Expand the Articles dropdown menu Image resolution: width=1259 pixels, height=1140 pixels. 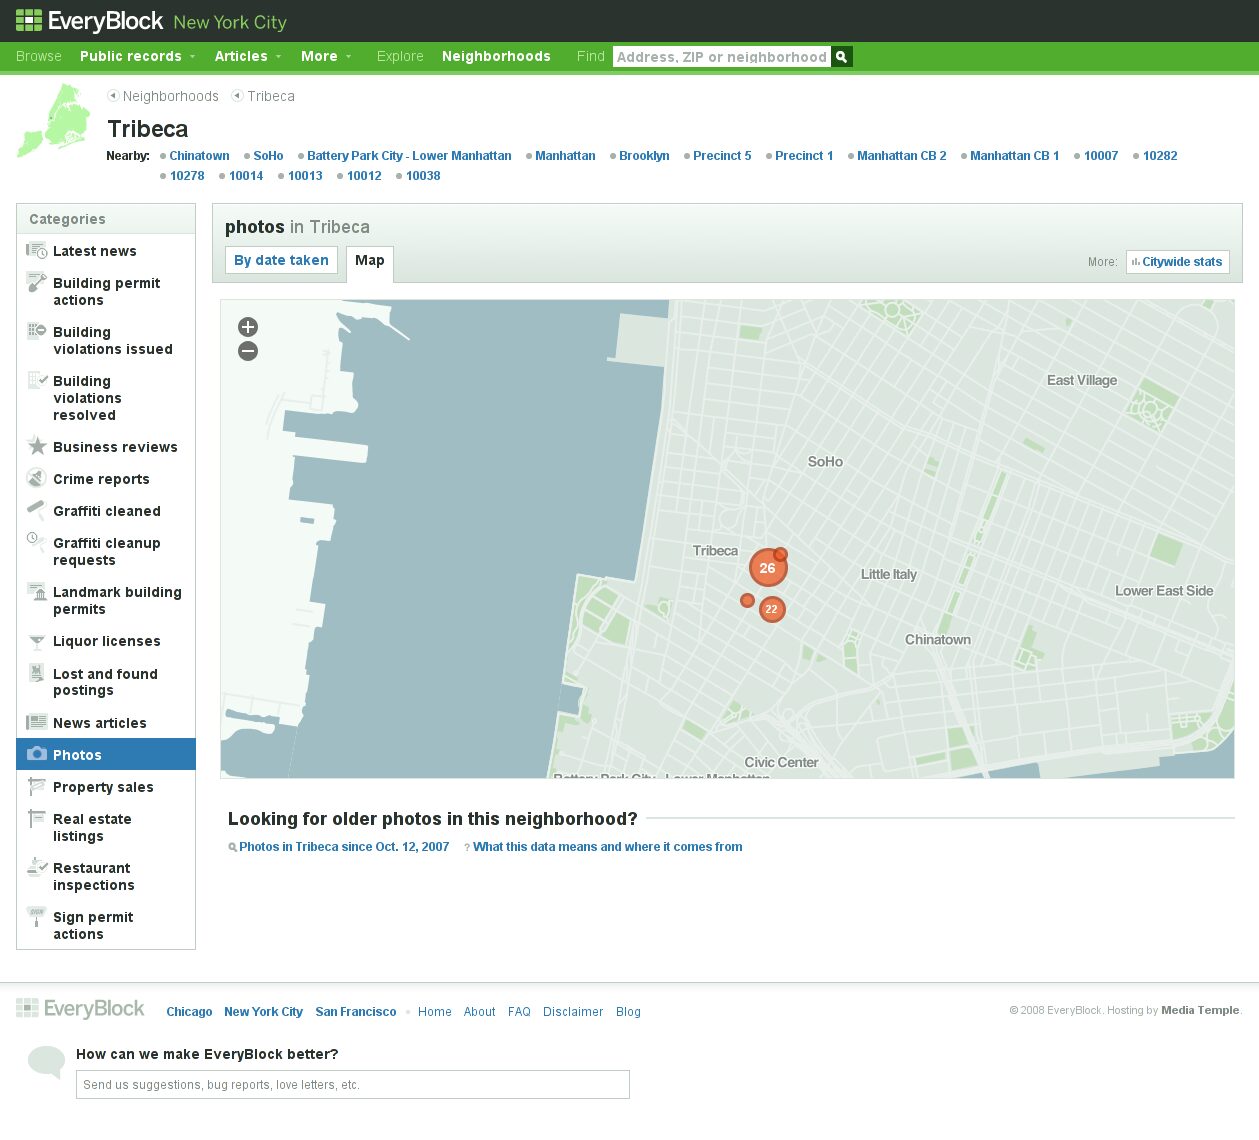248,56
